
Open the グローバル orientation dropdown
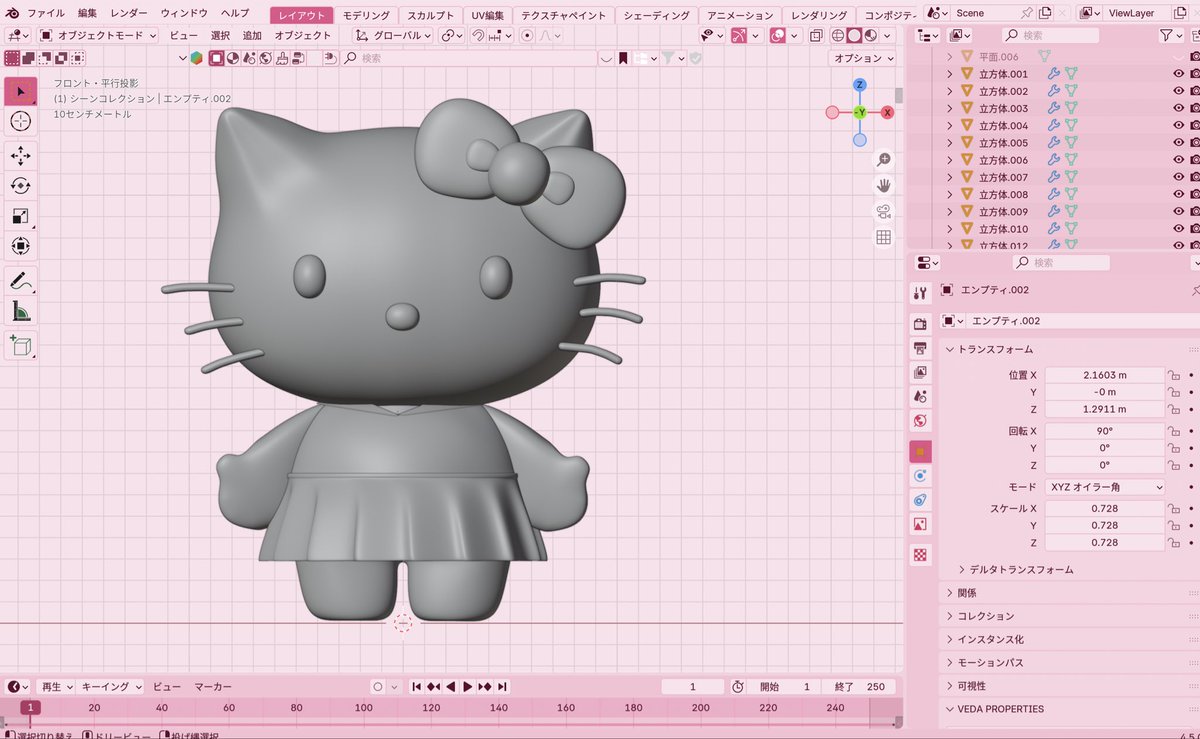coord(393,35)
